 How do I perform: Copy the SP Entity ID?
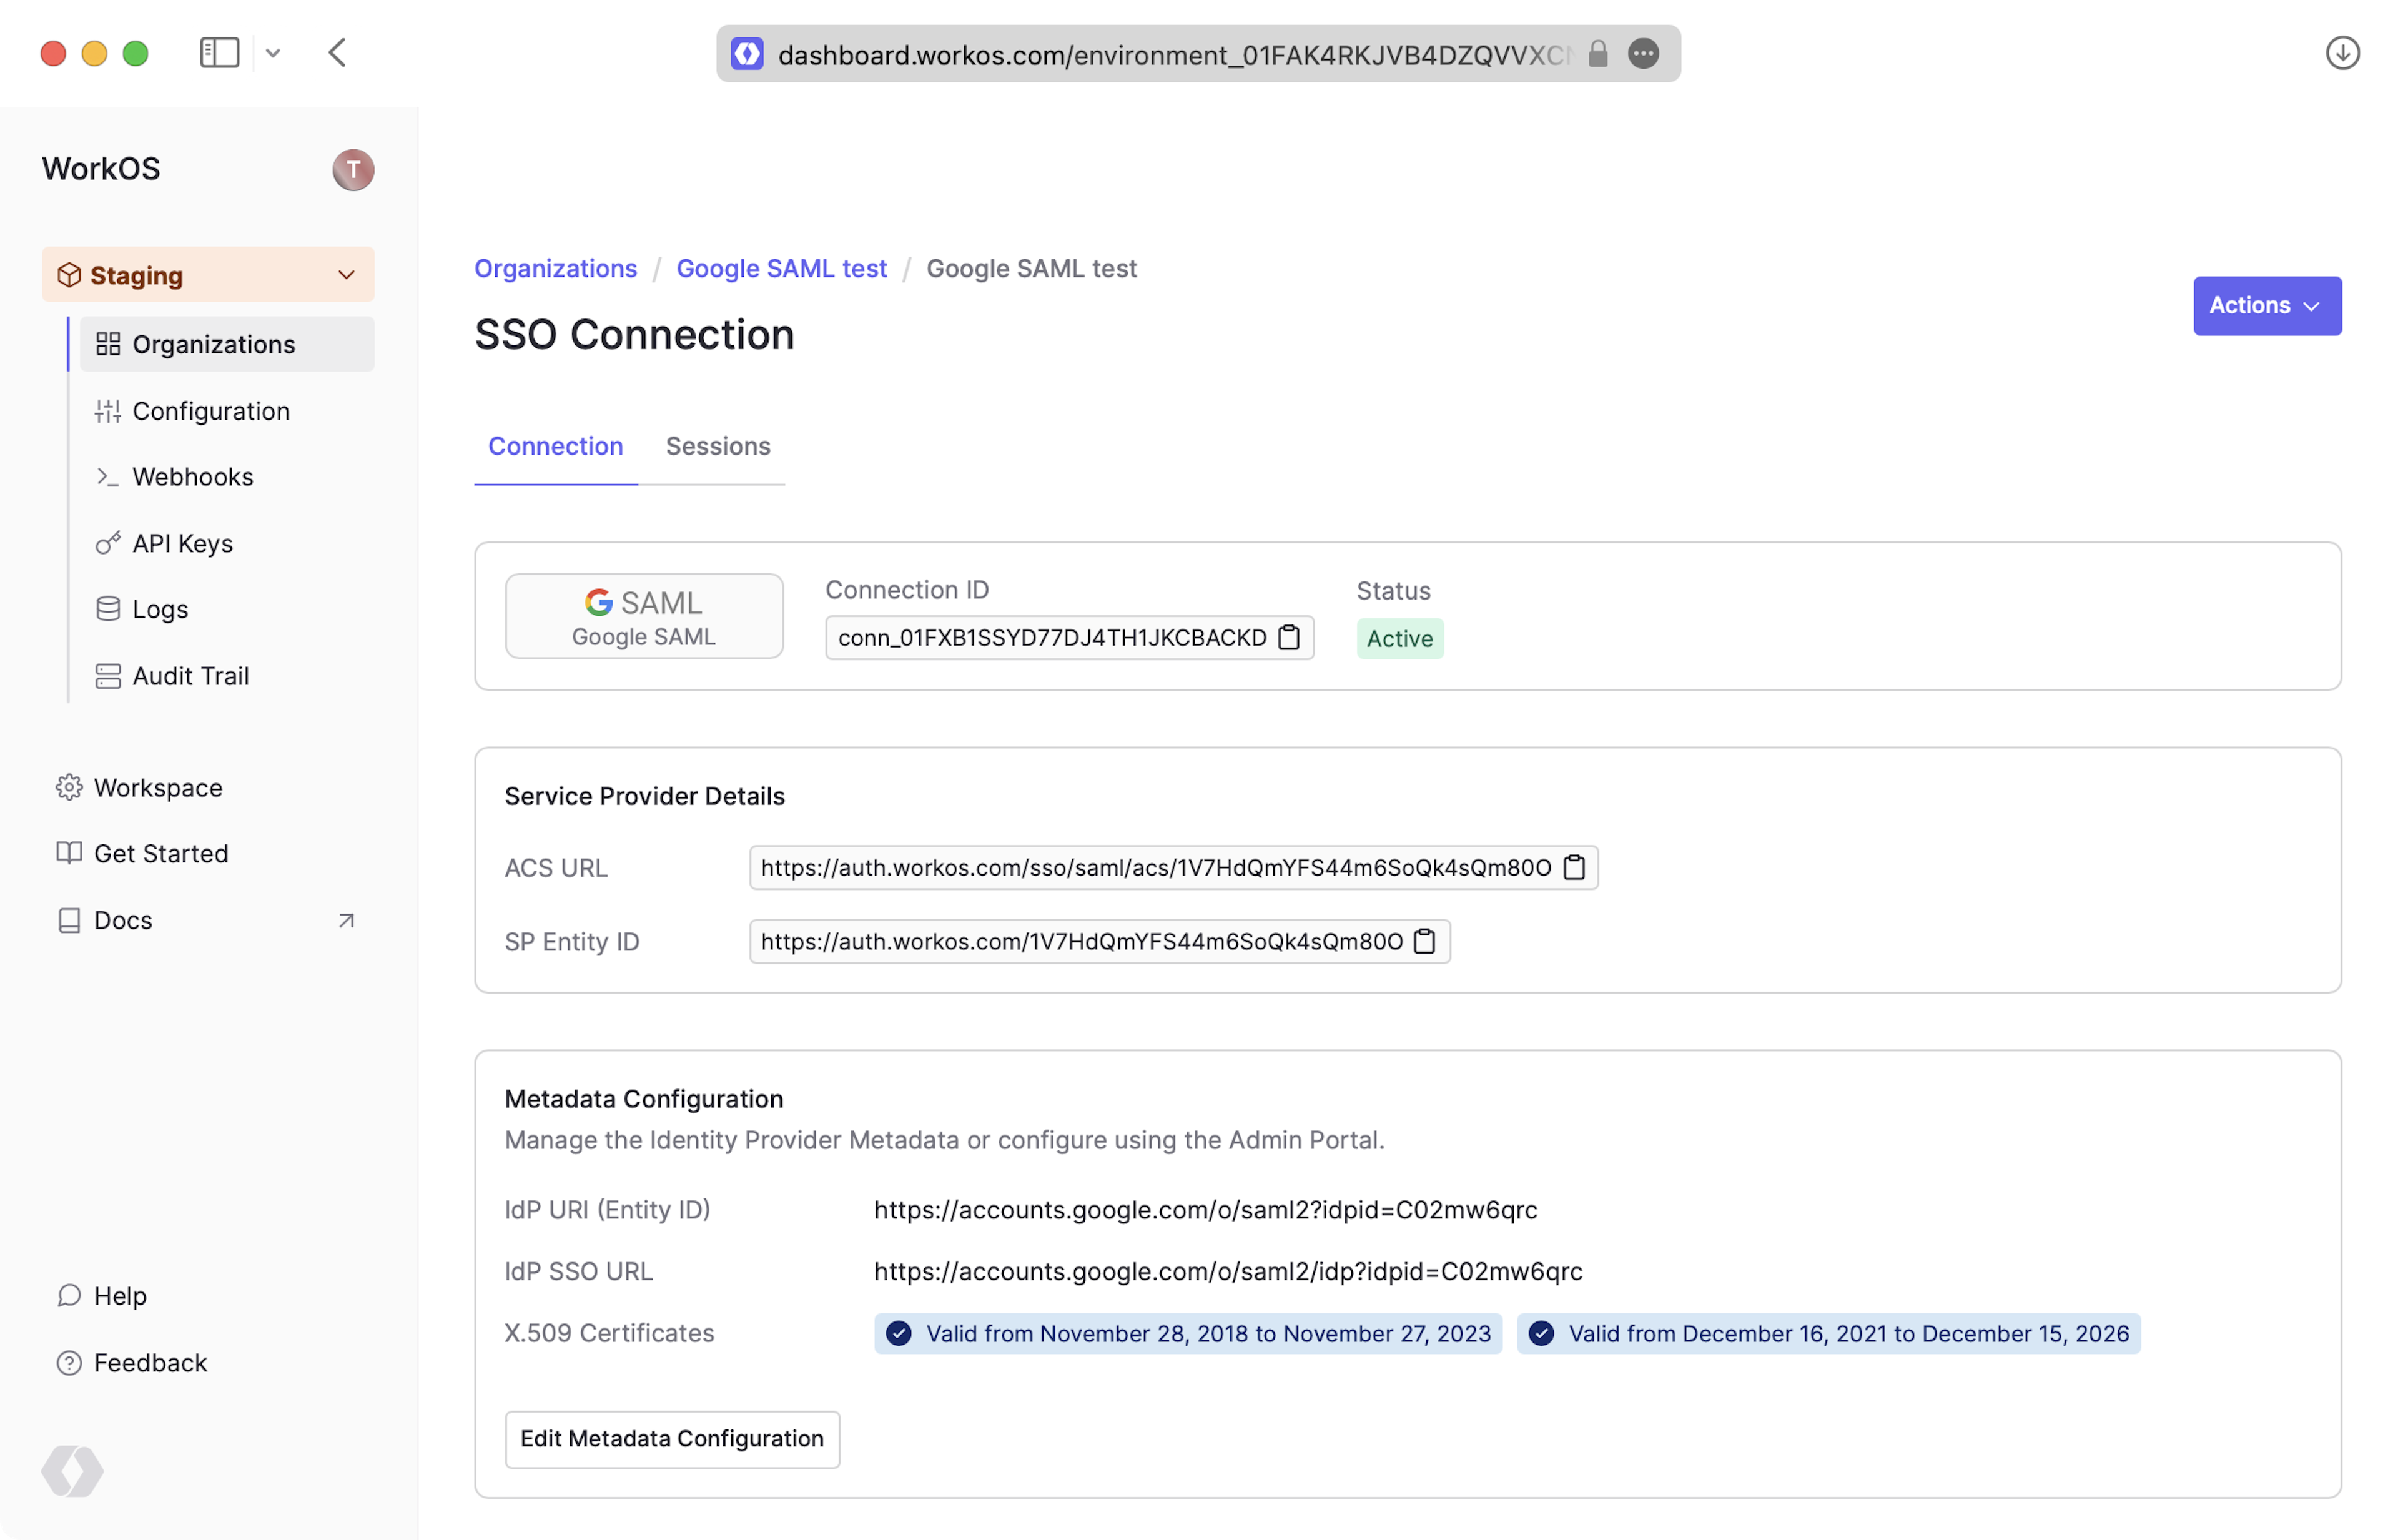(1425, 941)
